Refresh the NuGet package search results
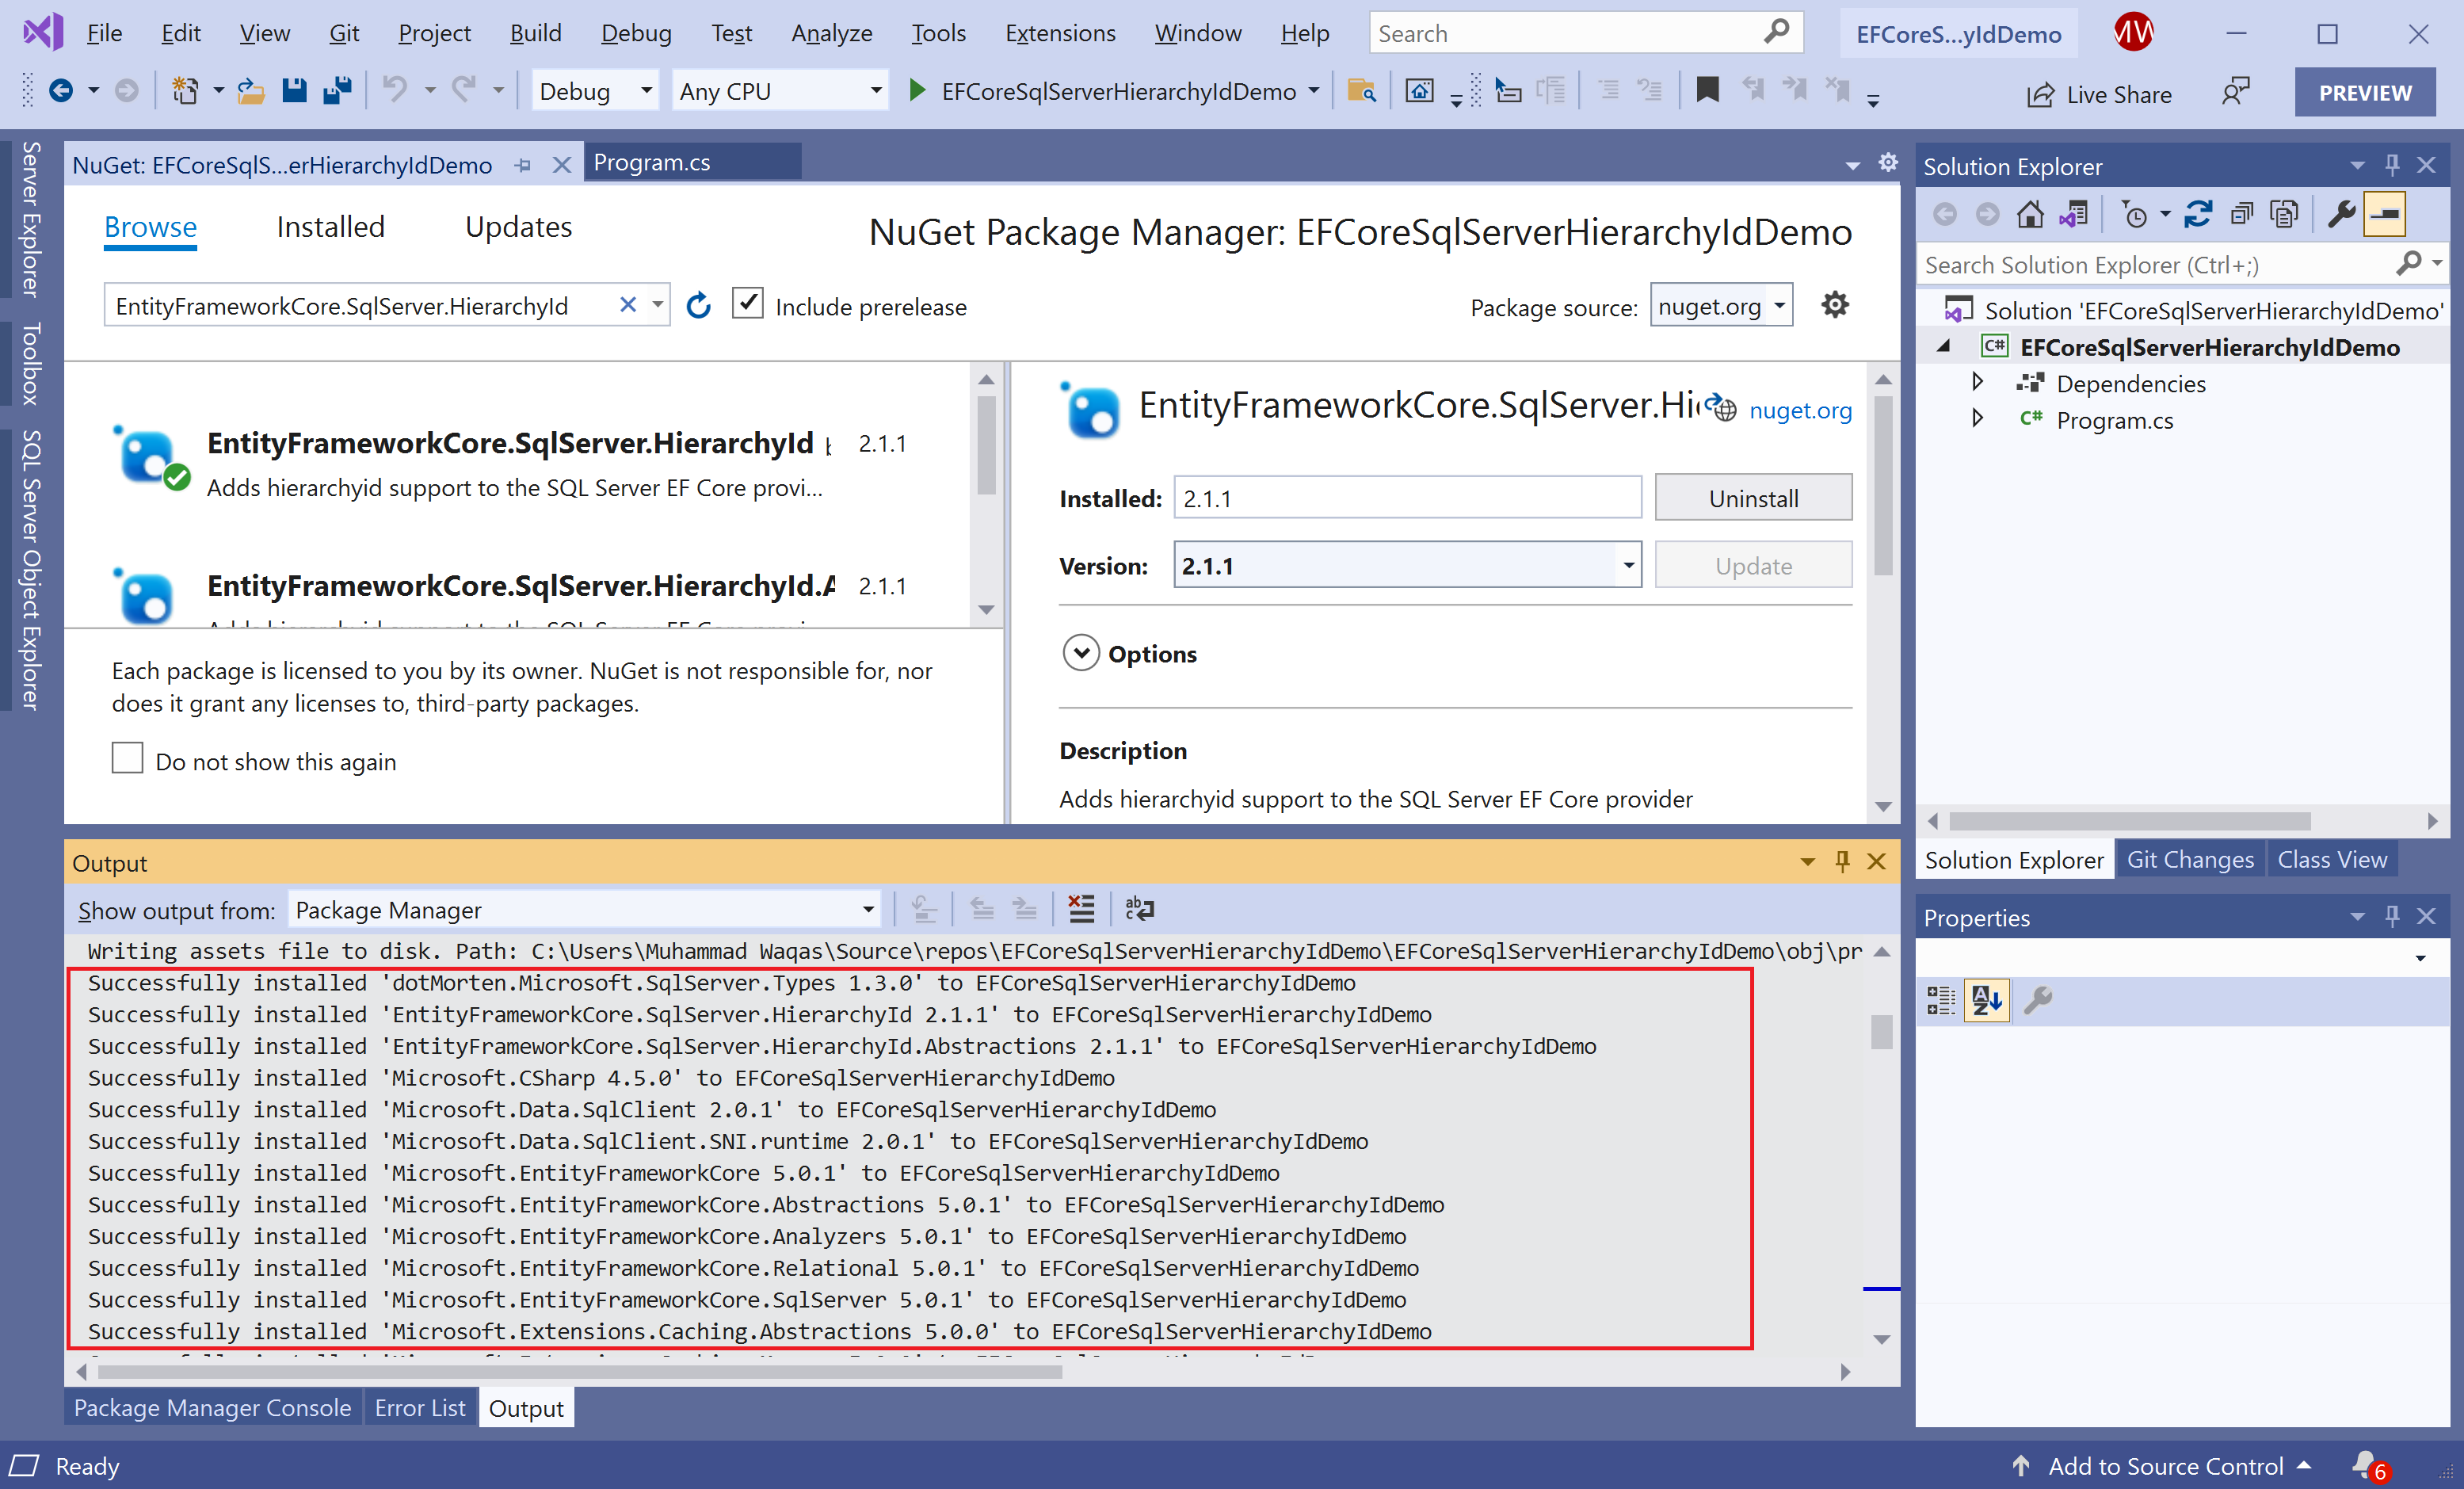The image size is (2464, 1489). [x=698, y=306]
